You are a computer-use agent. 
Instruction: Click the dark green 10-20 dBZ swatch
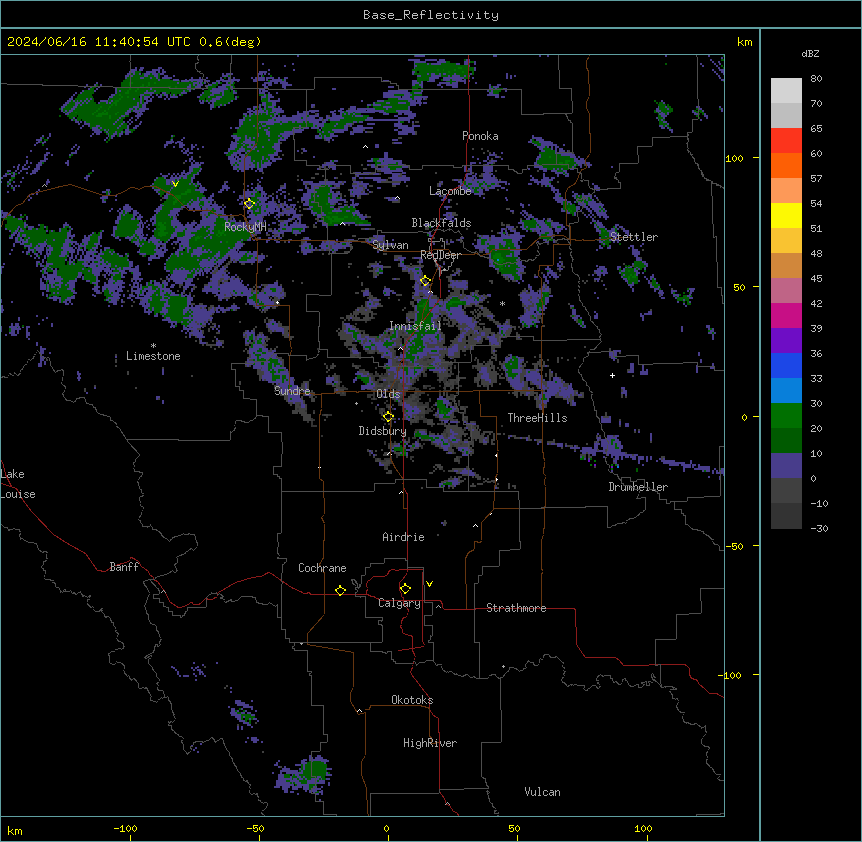(786, 441)
